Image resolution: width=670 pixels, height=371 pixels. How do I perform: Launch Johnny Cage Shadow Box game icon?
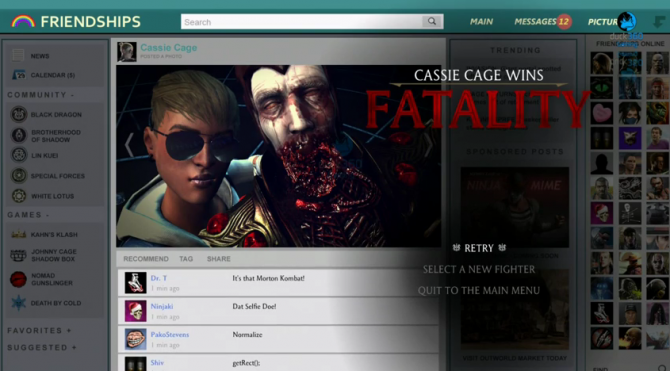click(x=19, y=255)
